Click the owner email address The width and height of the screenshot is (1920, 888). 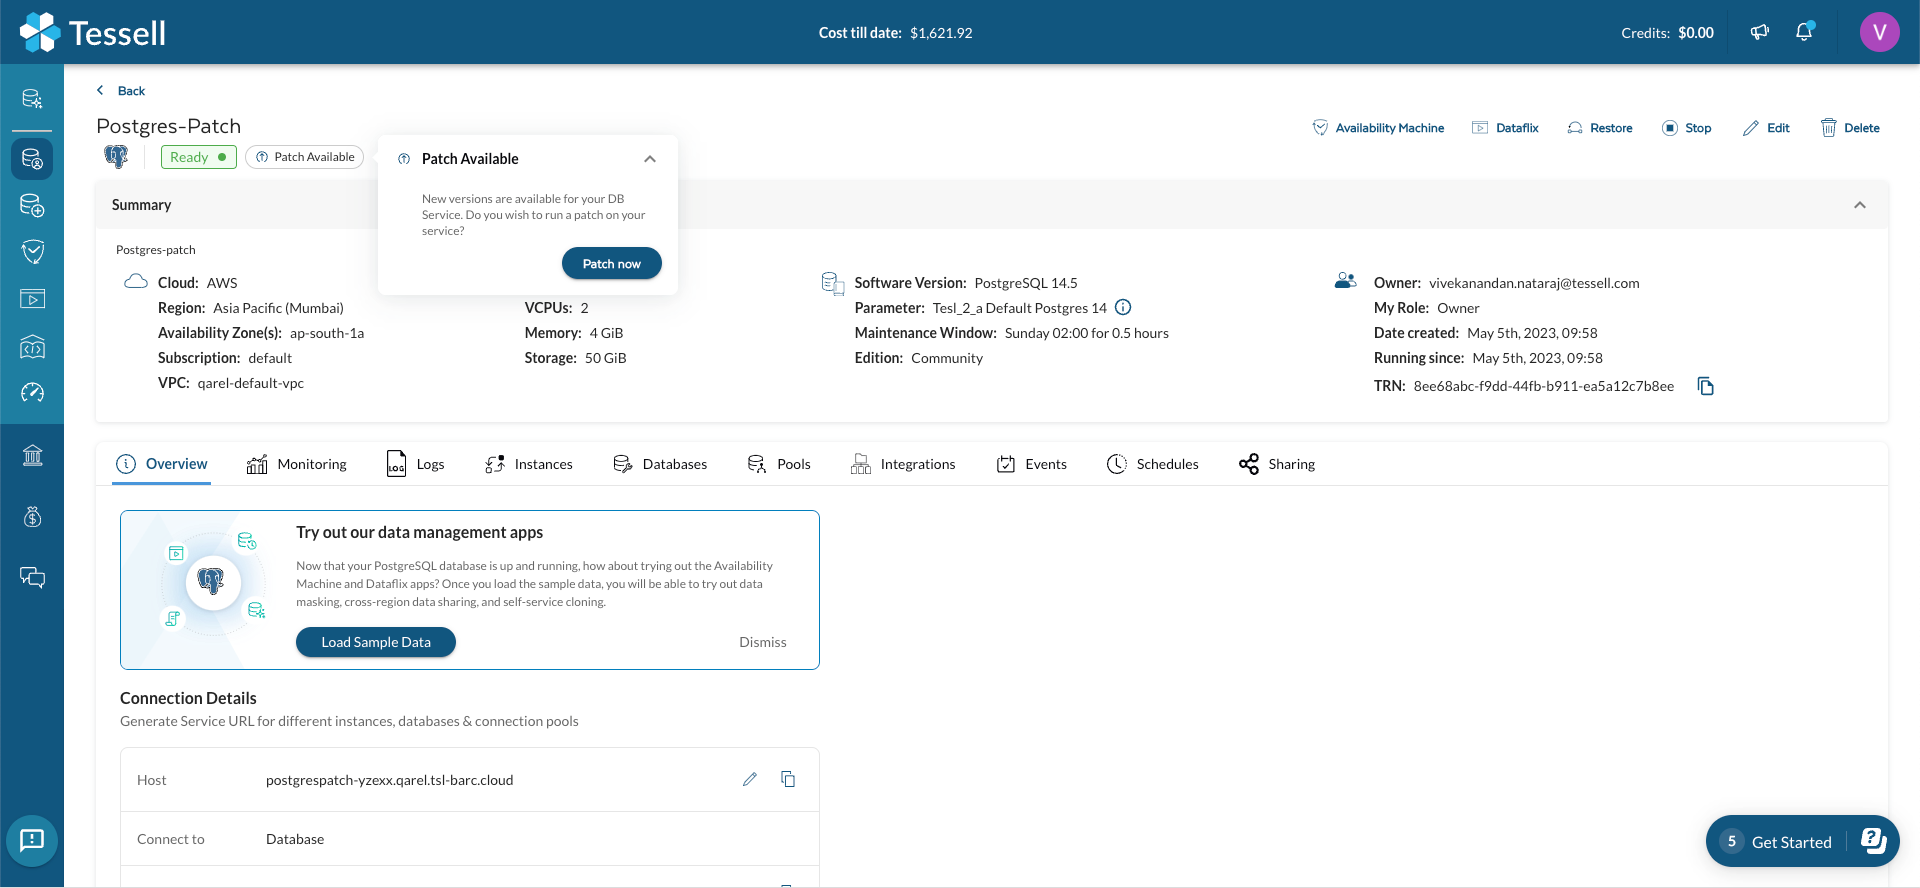1534,283
